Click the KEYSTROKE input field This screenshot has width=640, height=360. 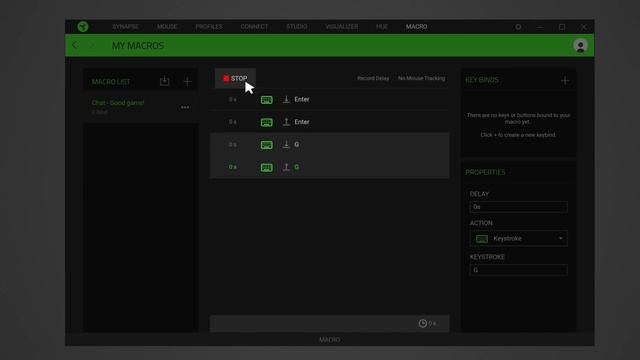tap(518, 270)
